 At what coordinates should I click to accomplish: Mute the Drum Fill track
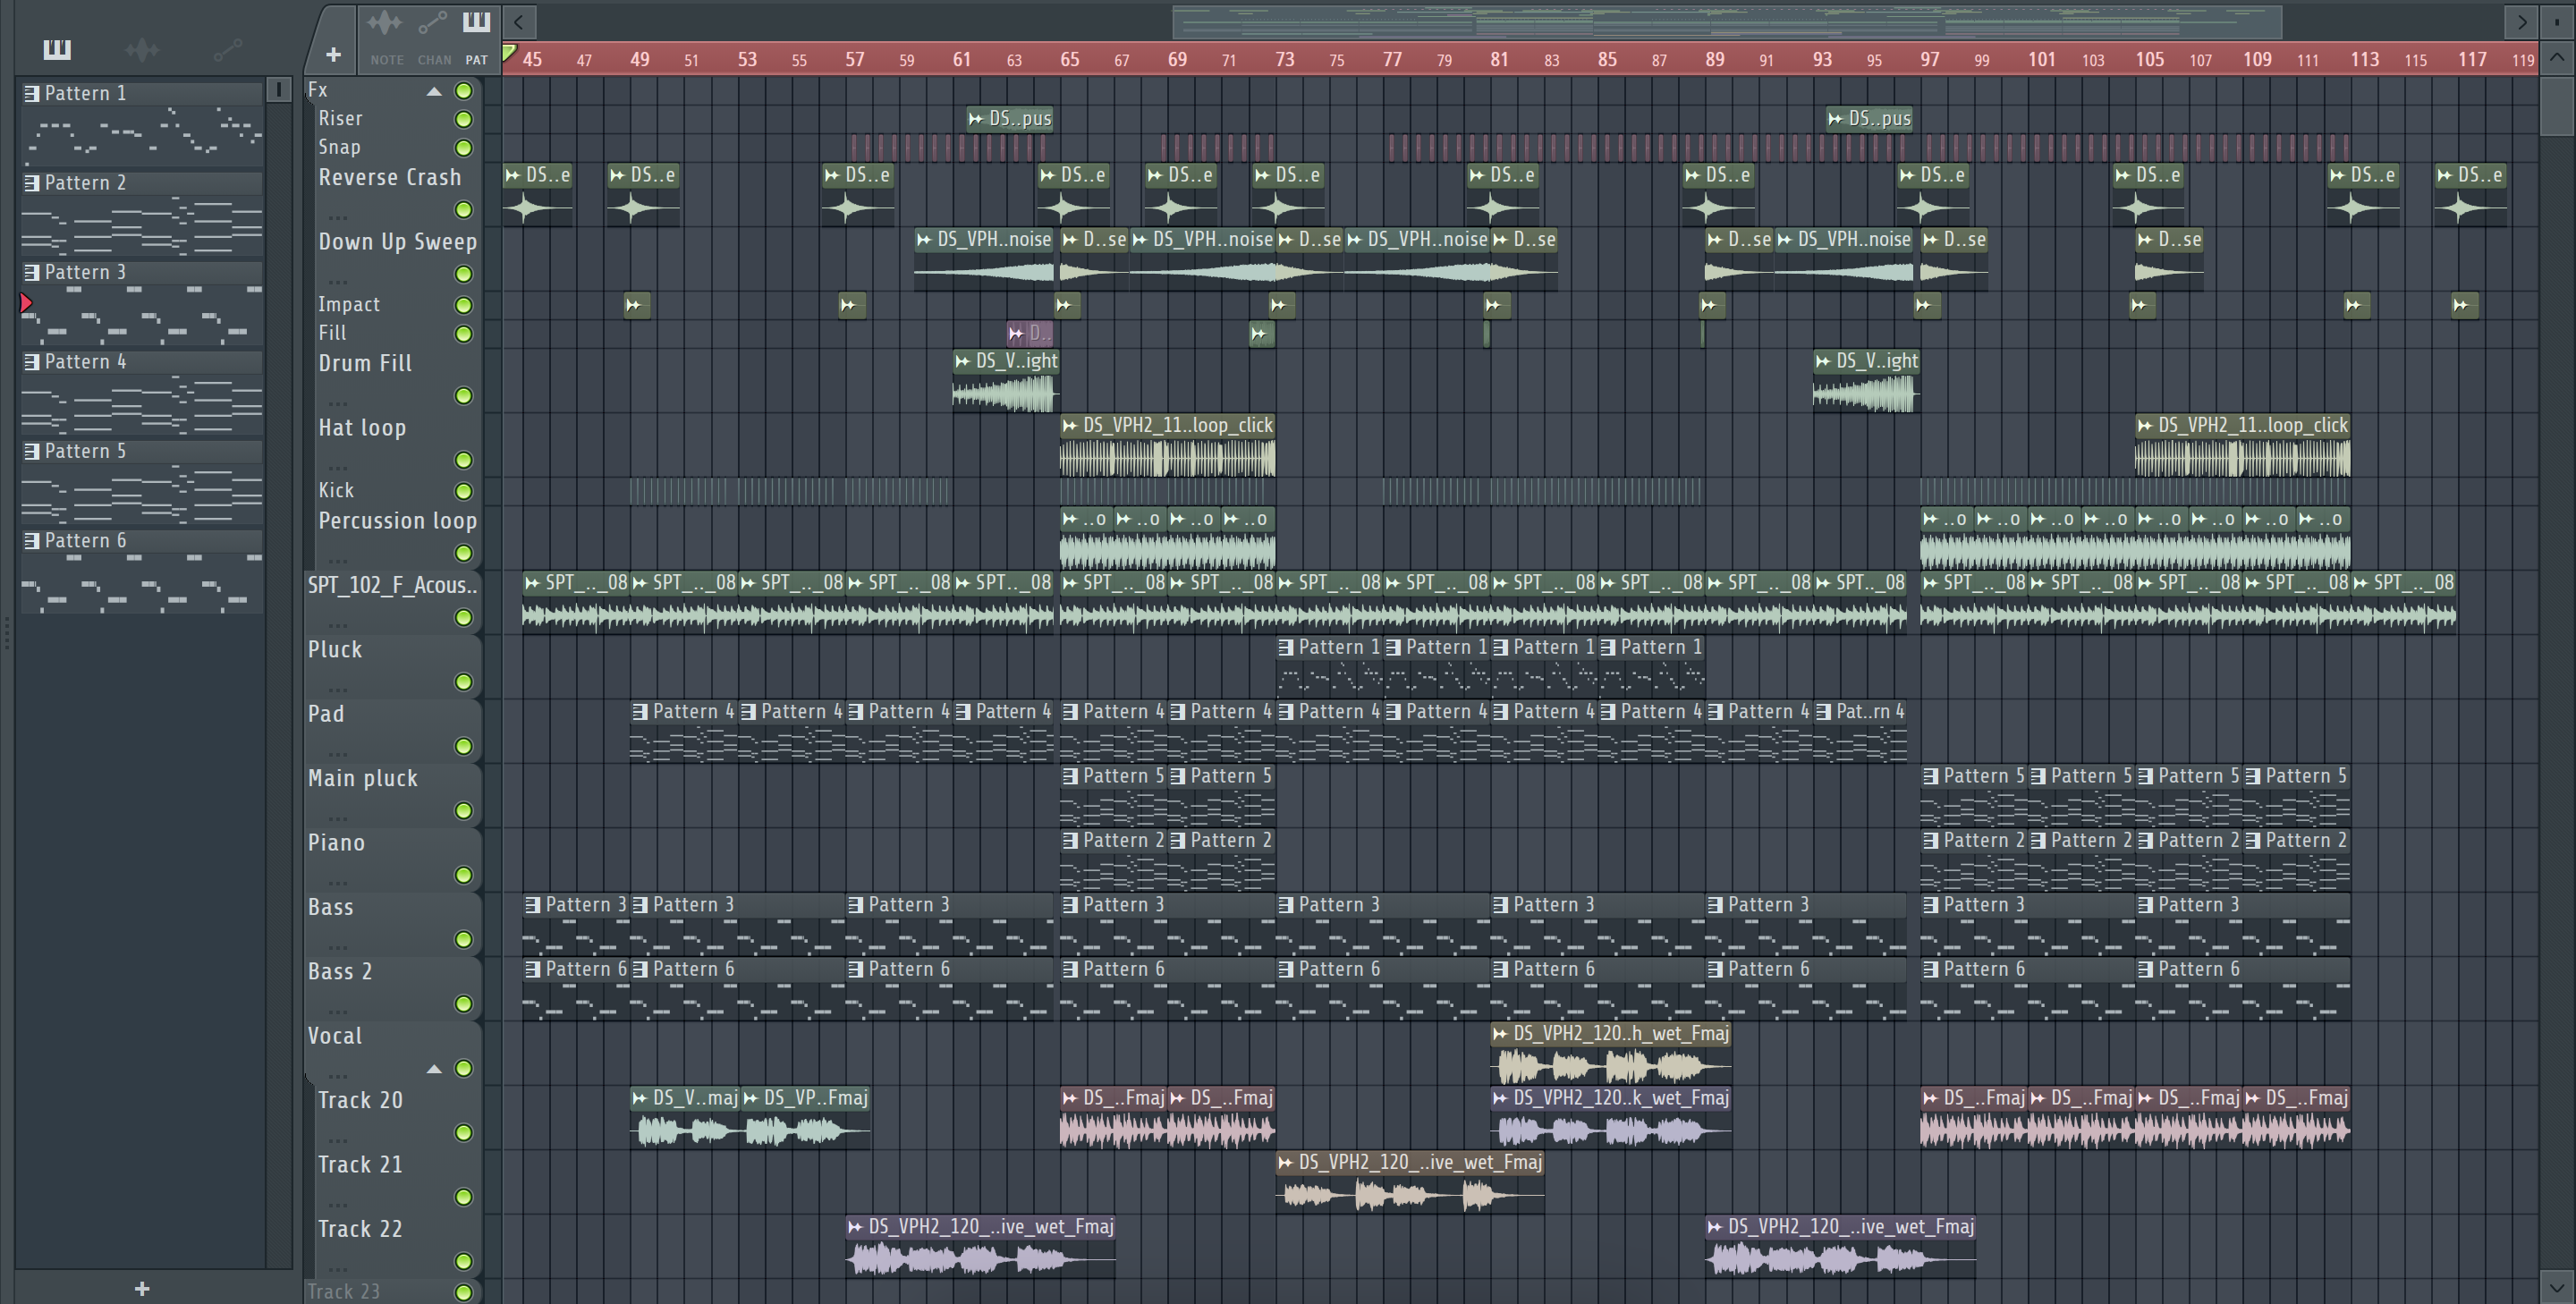tap(463, 396)
